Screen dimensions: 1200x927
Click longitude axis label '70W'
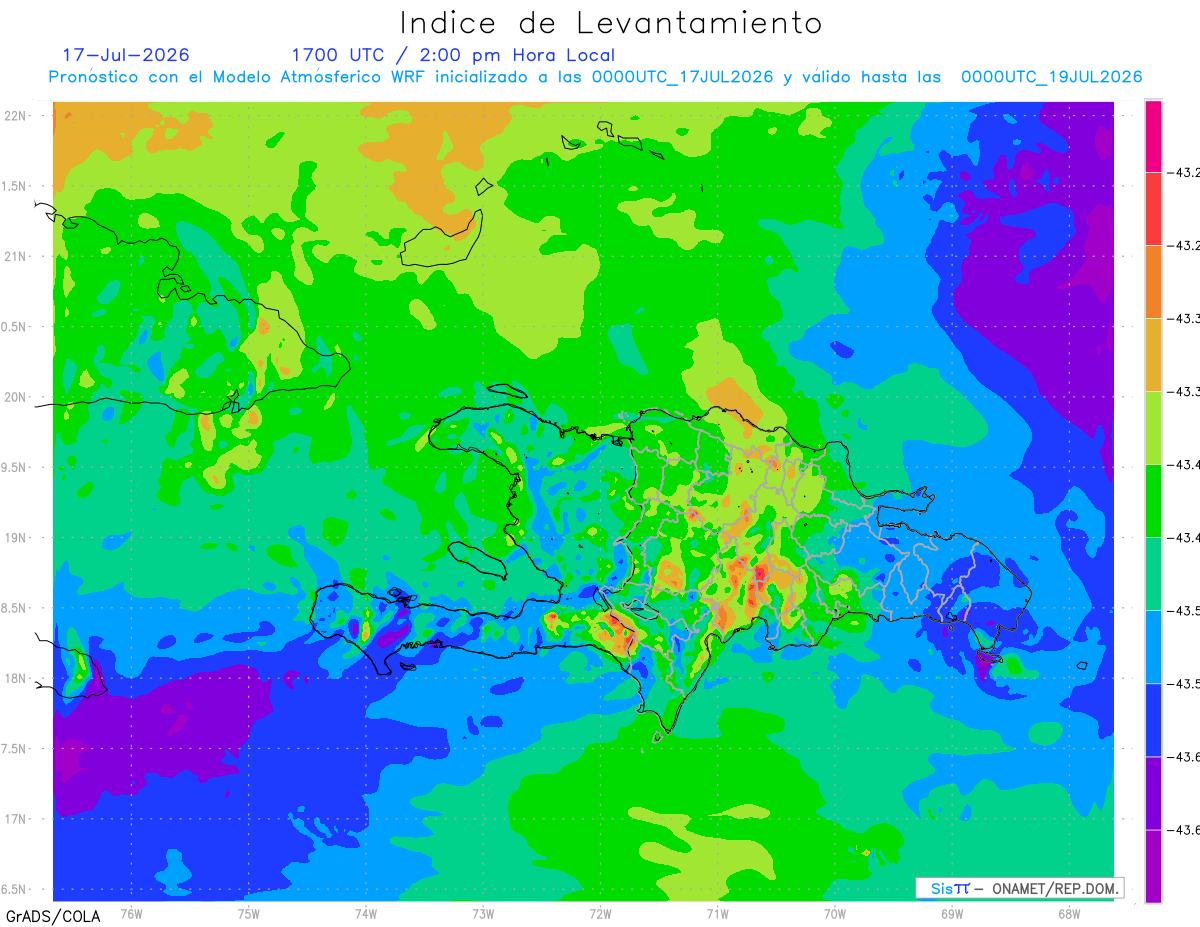[x=835, y=914]
